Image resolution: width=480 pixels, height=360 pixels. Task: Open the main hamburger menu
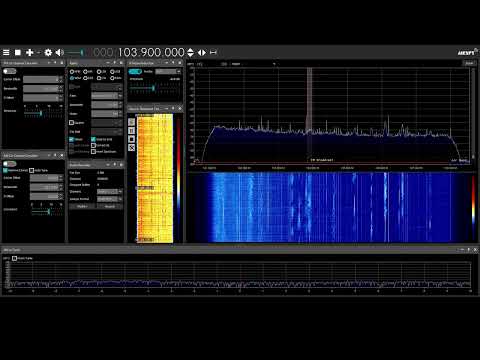pyautogui.click(x=6, y=52)
